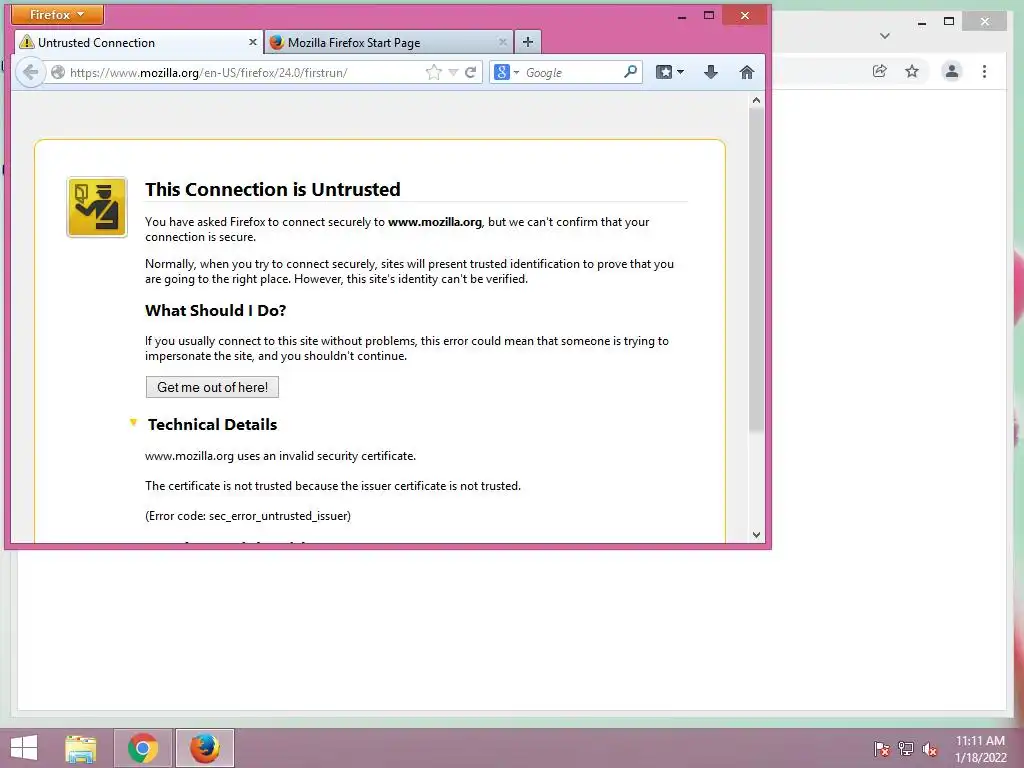The height and width of the screenshot is (768, 1024).
Task: Open the Firefox downloads arrow
Action: click(x=711, y=72)
